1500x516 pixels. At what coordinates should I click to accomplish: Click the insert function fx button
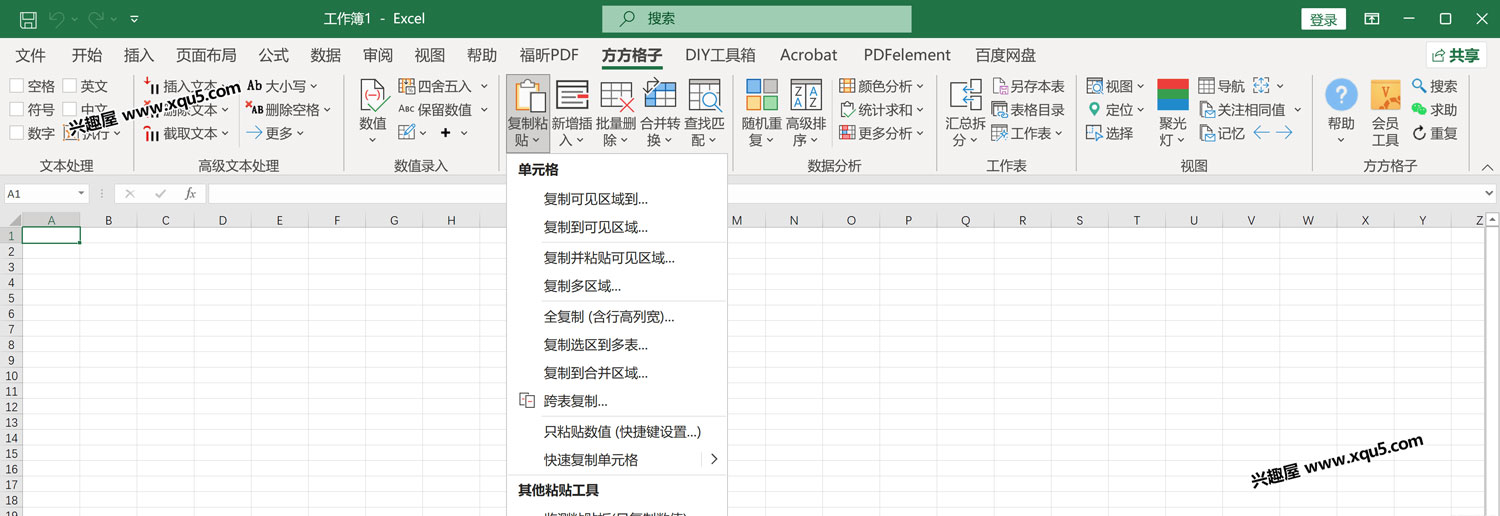tap(190, 194)
